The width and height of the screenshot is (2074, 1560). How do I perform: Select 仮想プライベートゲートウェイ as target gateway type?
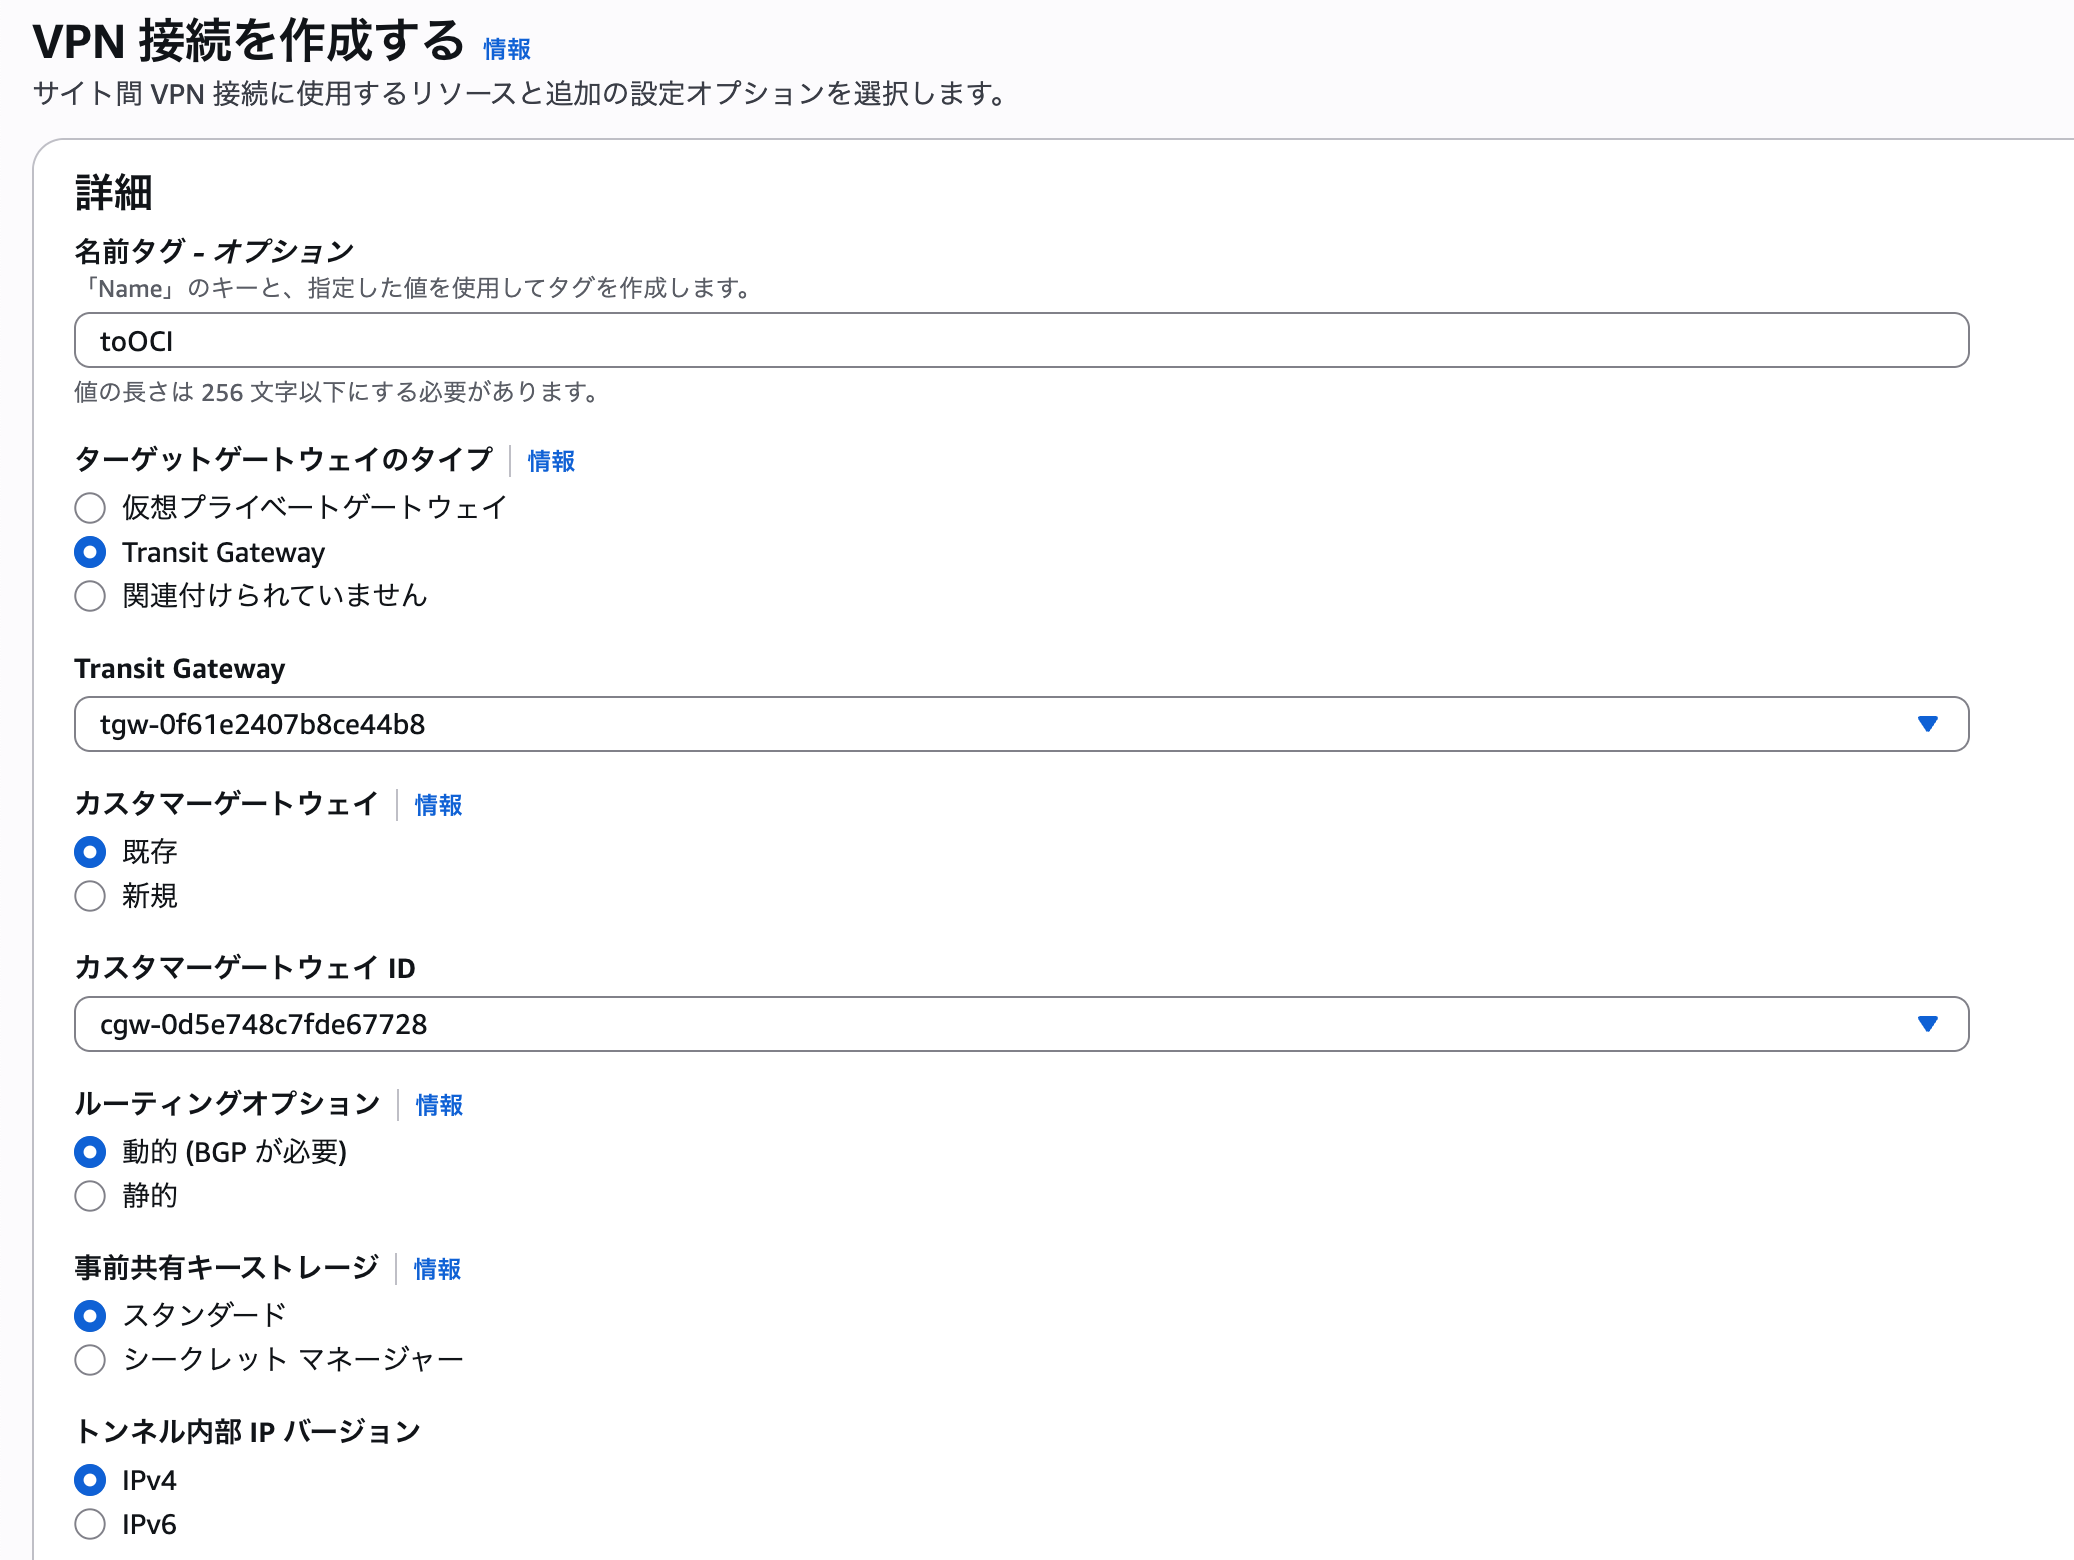[x=90, y=508]
